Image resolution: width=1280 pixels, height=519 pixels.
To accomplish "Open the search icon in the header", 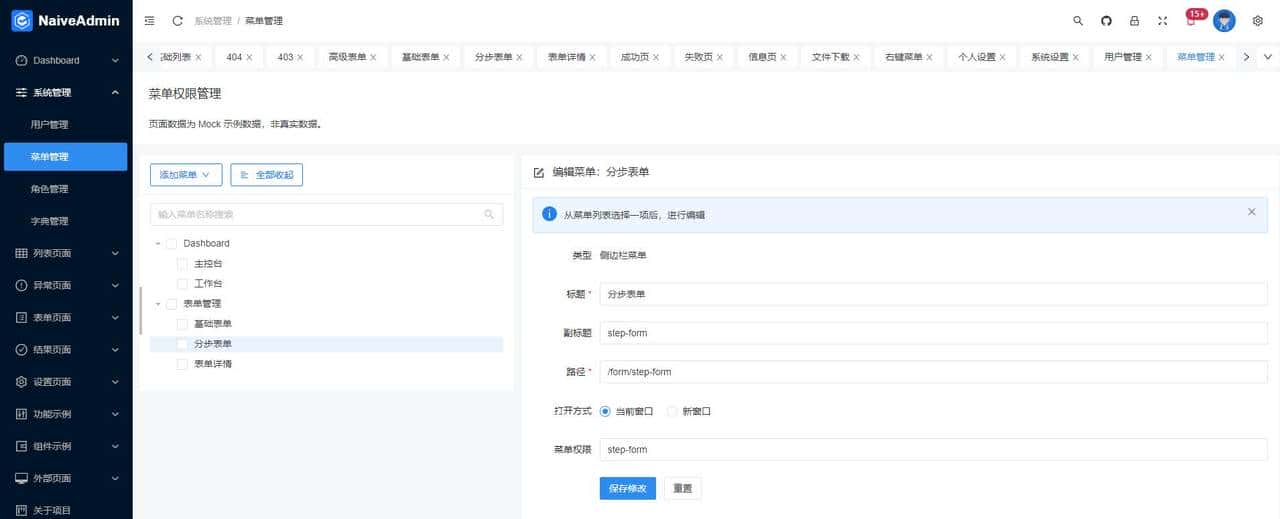I will (x=1078, y=20).
